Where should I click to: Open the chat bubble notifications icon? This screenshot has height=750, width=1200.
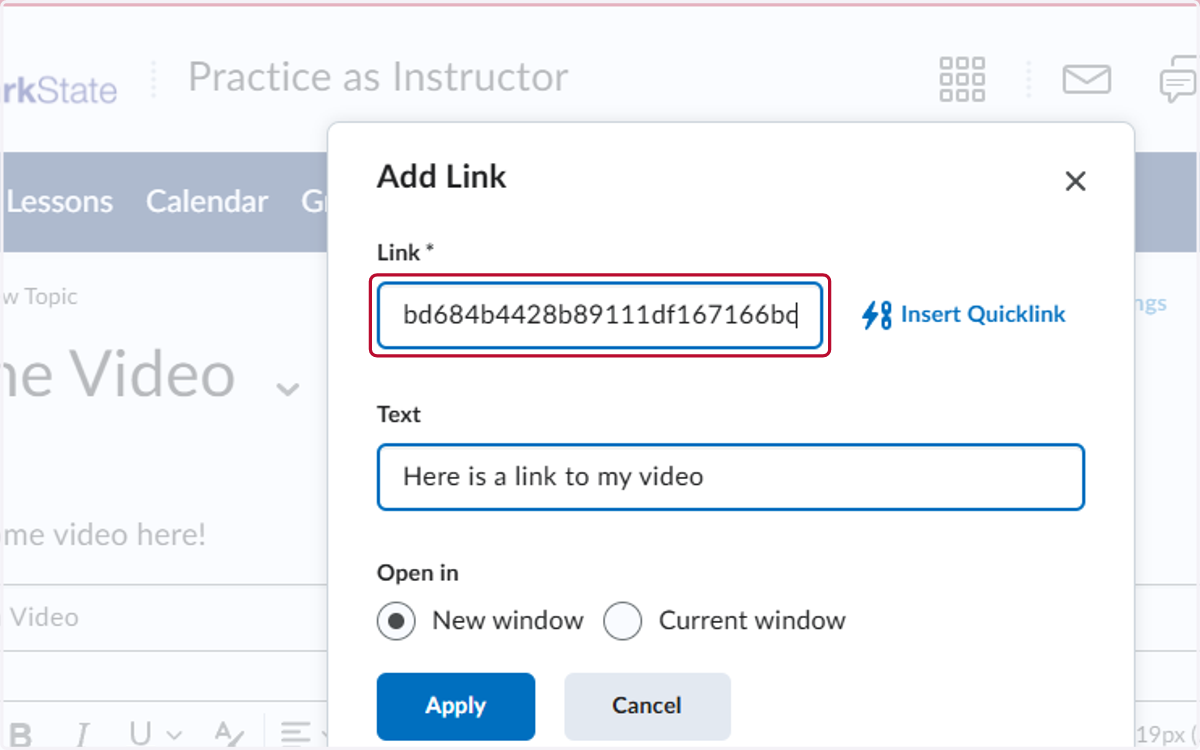[1178, 79]
